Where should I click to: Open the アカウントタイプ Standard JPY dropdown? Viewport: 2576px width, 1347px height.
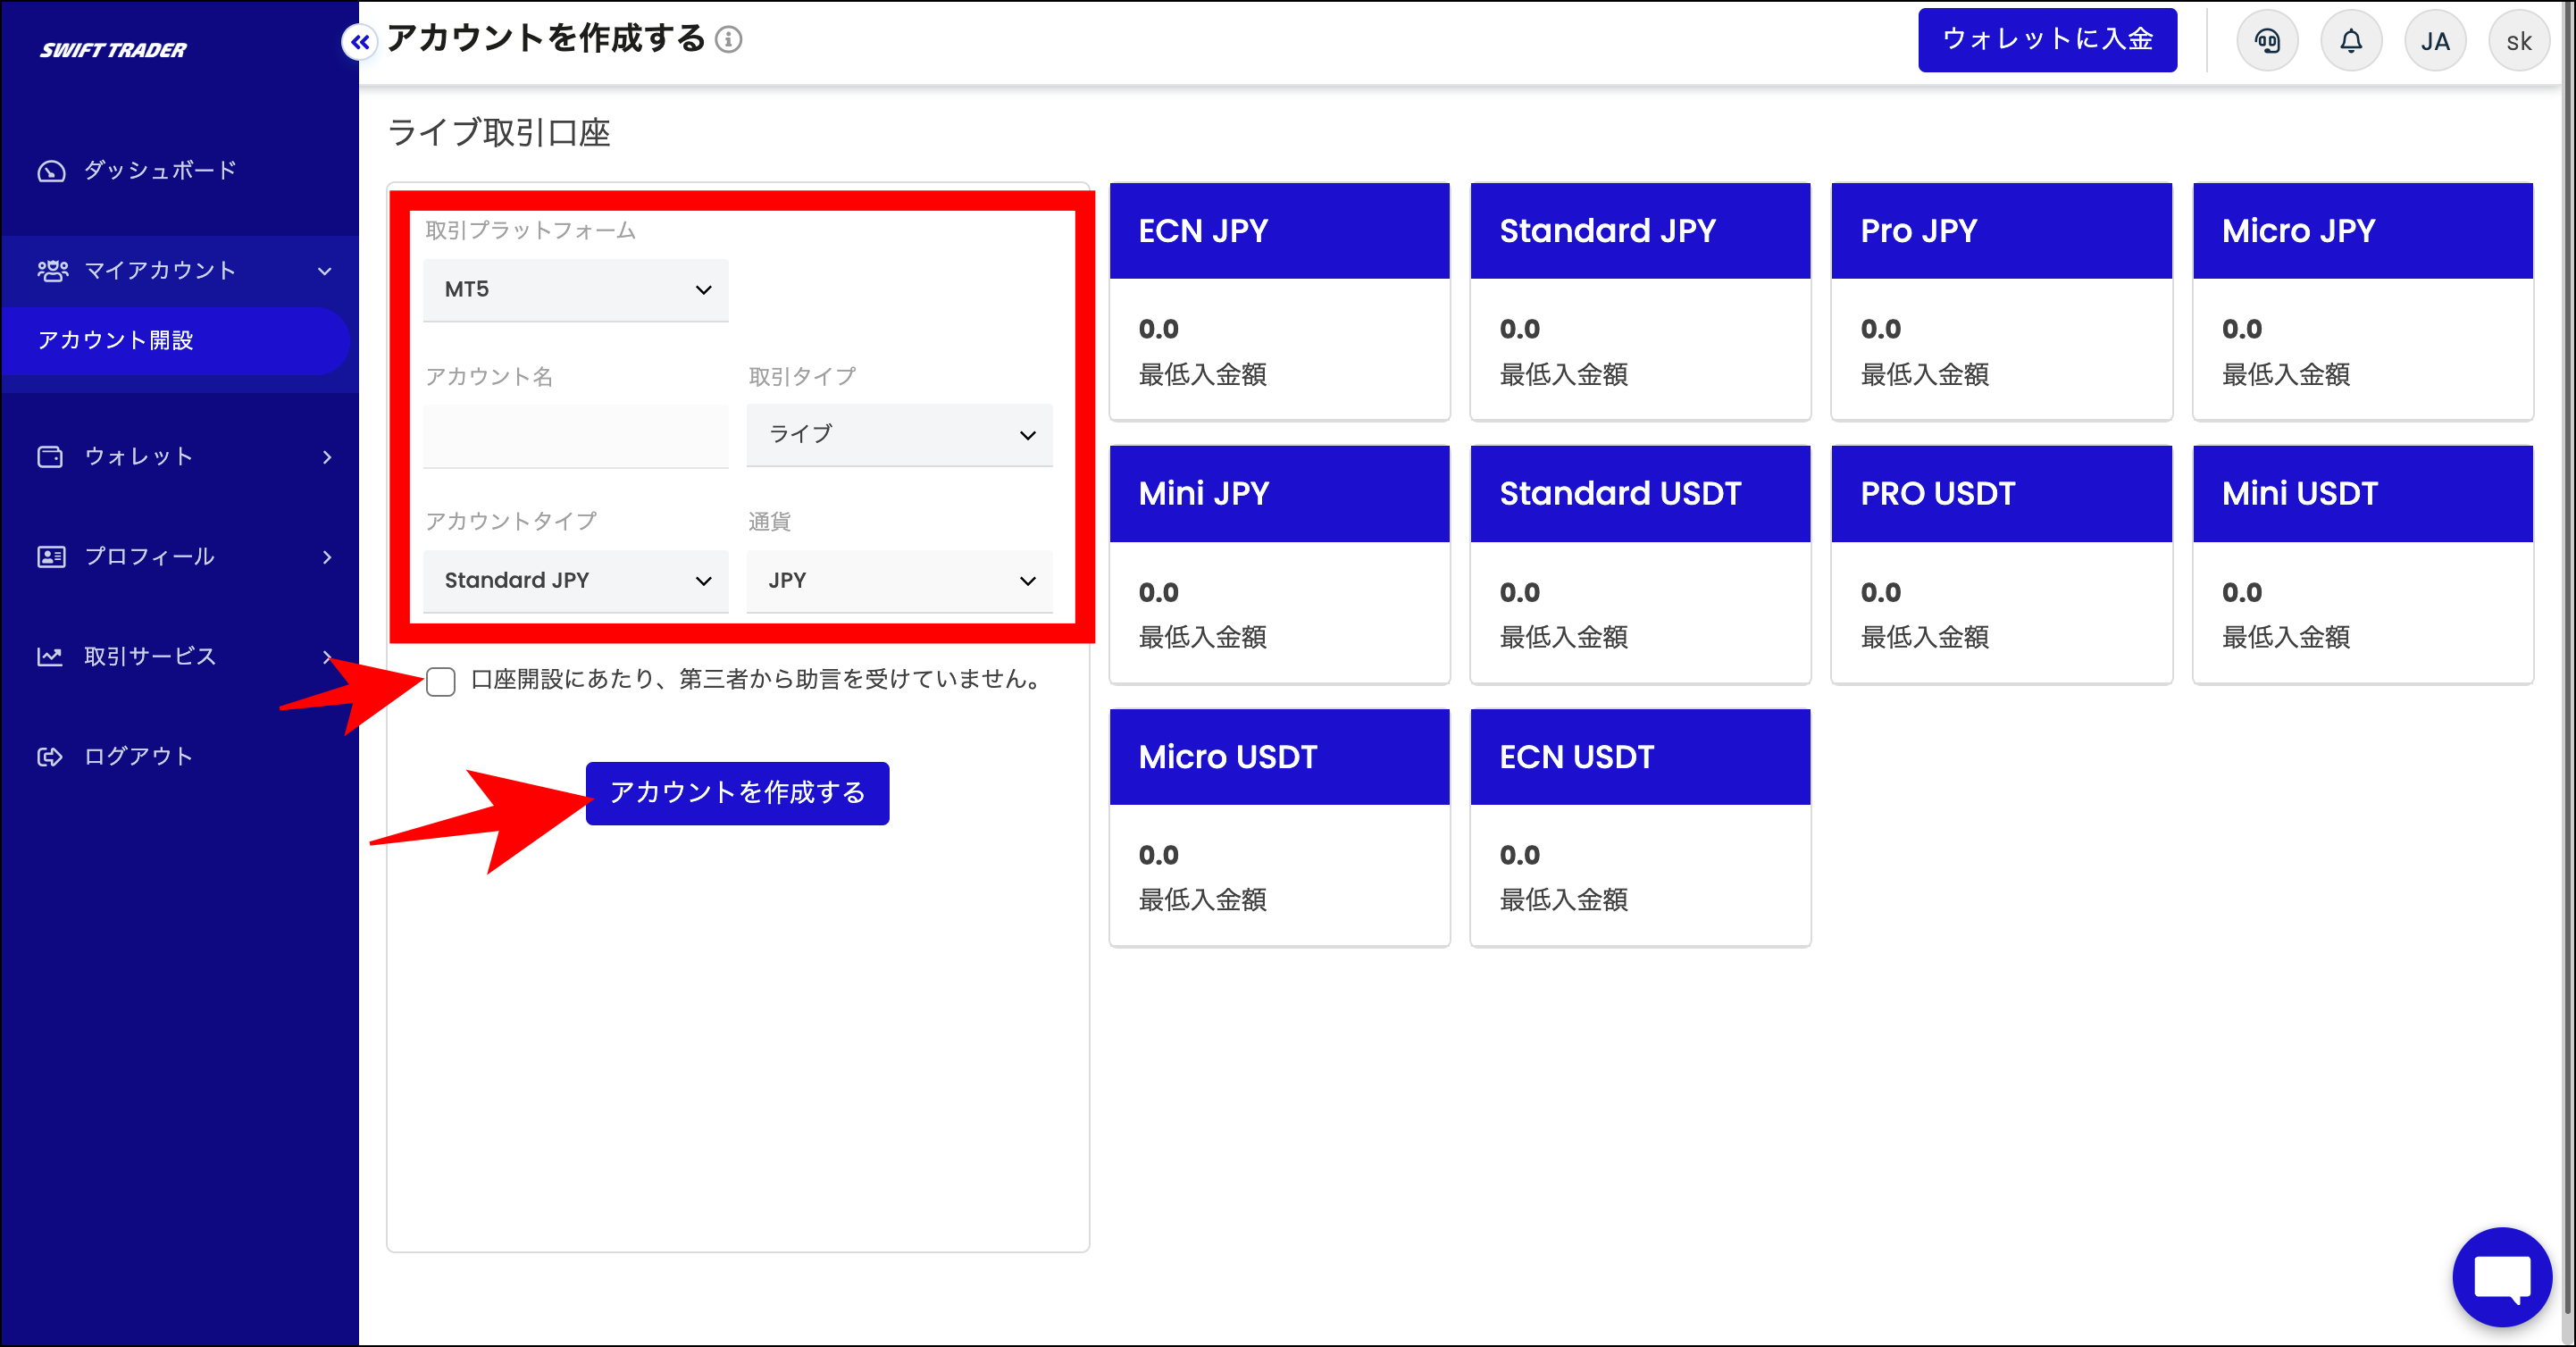(x=576, y=581)
